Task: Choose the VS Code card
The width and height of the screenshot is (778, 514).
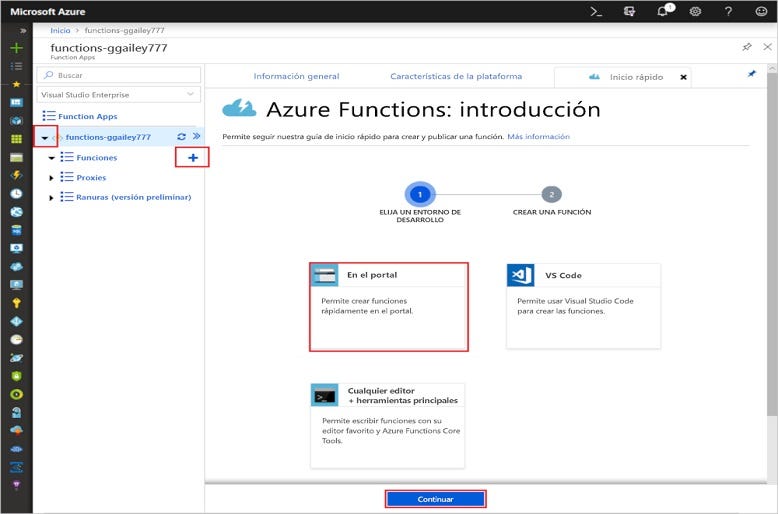Action: pyautogui.click(x=584, y=306)
